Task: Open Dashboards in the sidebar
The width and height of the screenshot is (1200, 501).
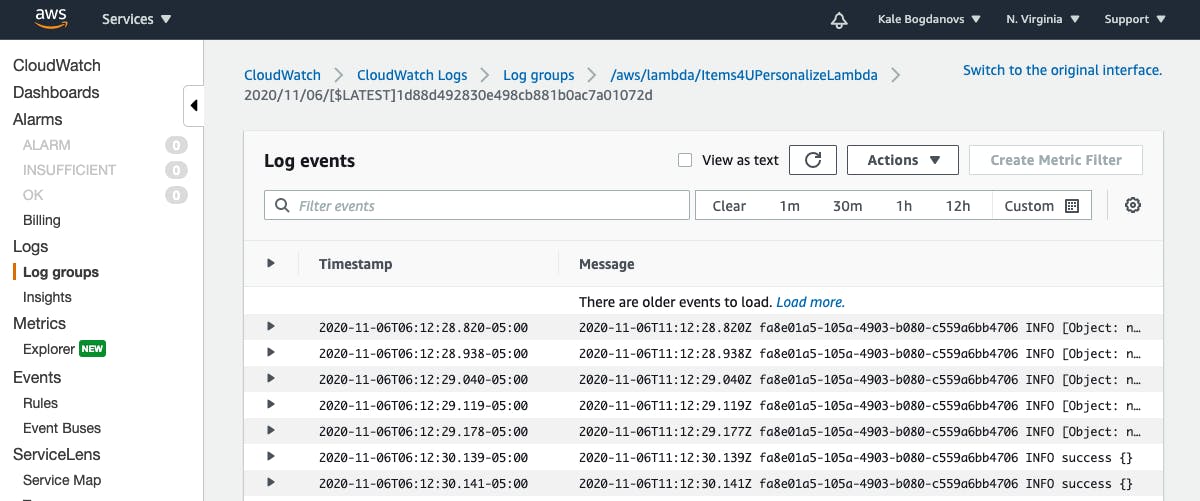Action: tap(56, 93)
